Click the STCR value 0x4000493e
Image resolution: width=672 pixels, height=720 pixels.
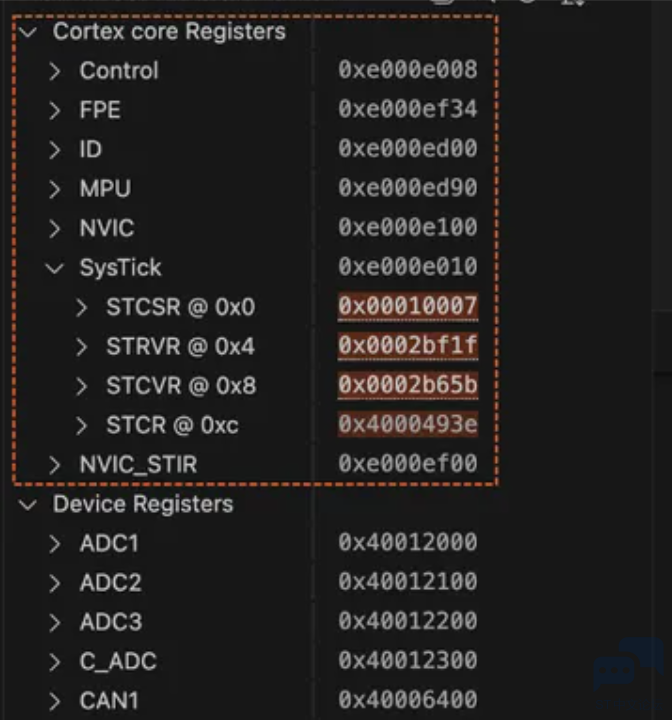(407, 426)
